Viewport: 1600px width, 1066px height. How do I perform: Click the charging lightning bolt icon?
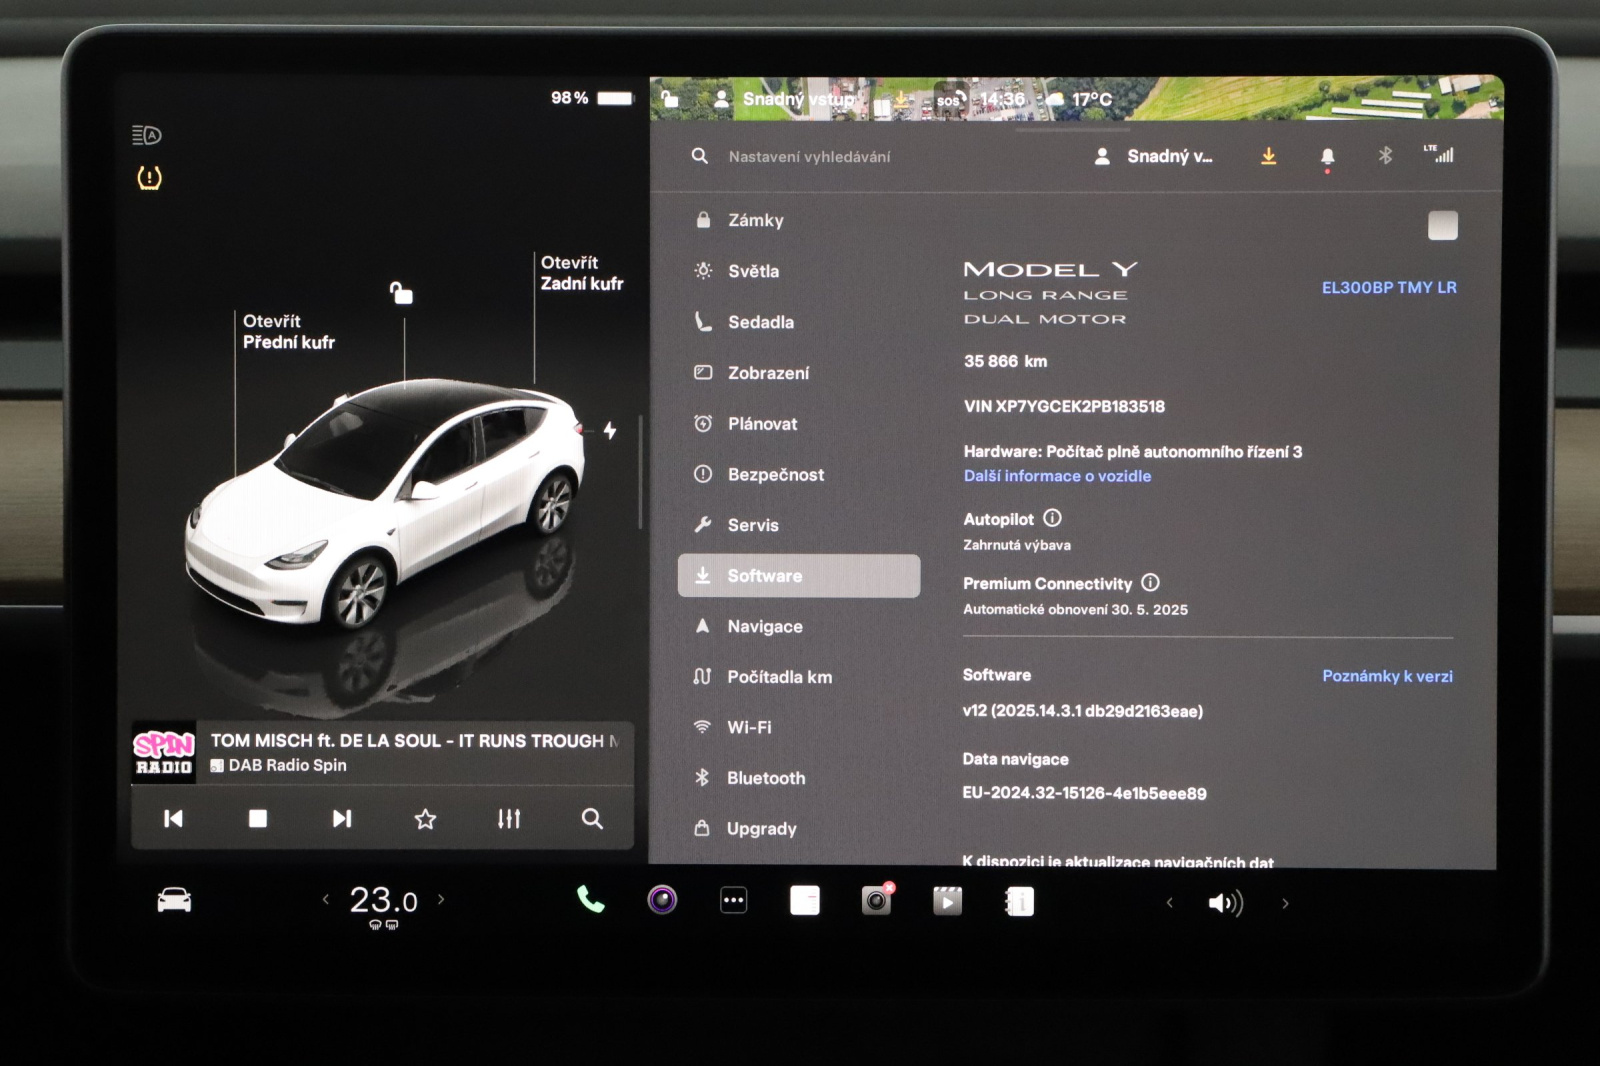609,431
